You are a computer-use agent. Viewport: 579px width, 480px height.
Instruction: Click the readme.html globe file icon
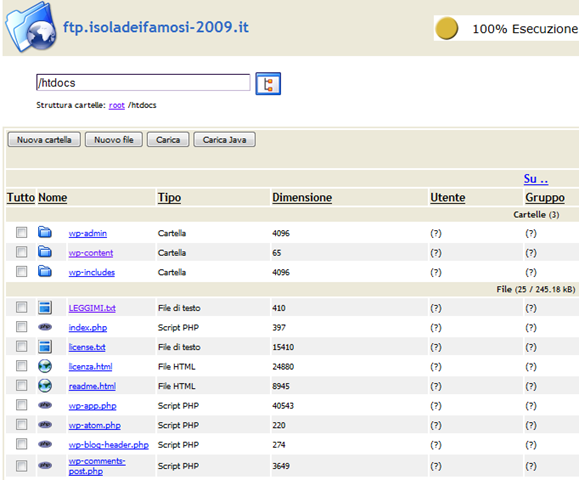tap(45, 385)
